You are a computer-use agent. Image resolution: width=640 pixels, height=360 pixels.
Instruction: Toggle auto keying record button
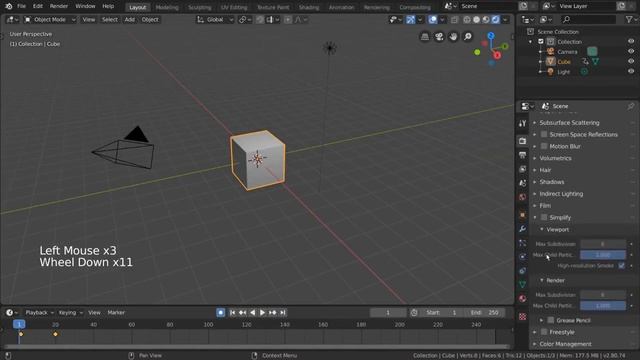[x=220, y=313]
